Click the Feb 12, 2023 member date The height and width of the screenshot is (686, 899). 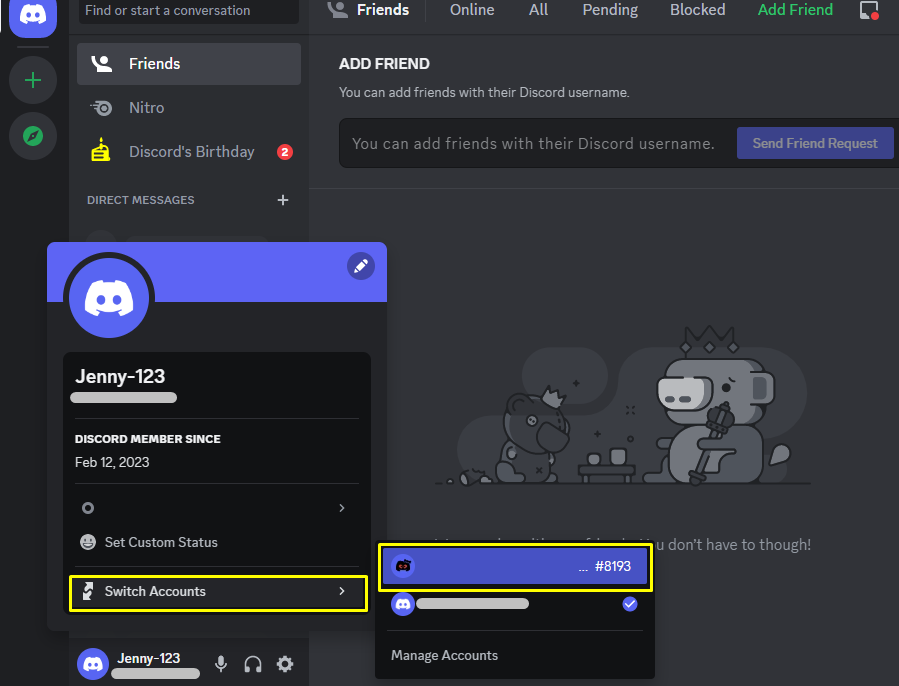pos(112,462)
